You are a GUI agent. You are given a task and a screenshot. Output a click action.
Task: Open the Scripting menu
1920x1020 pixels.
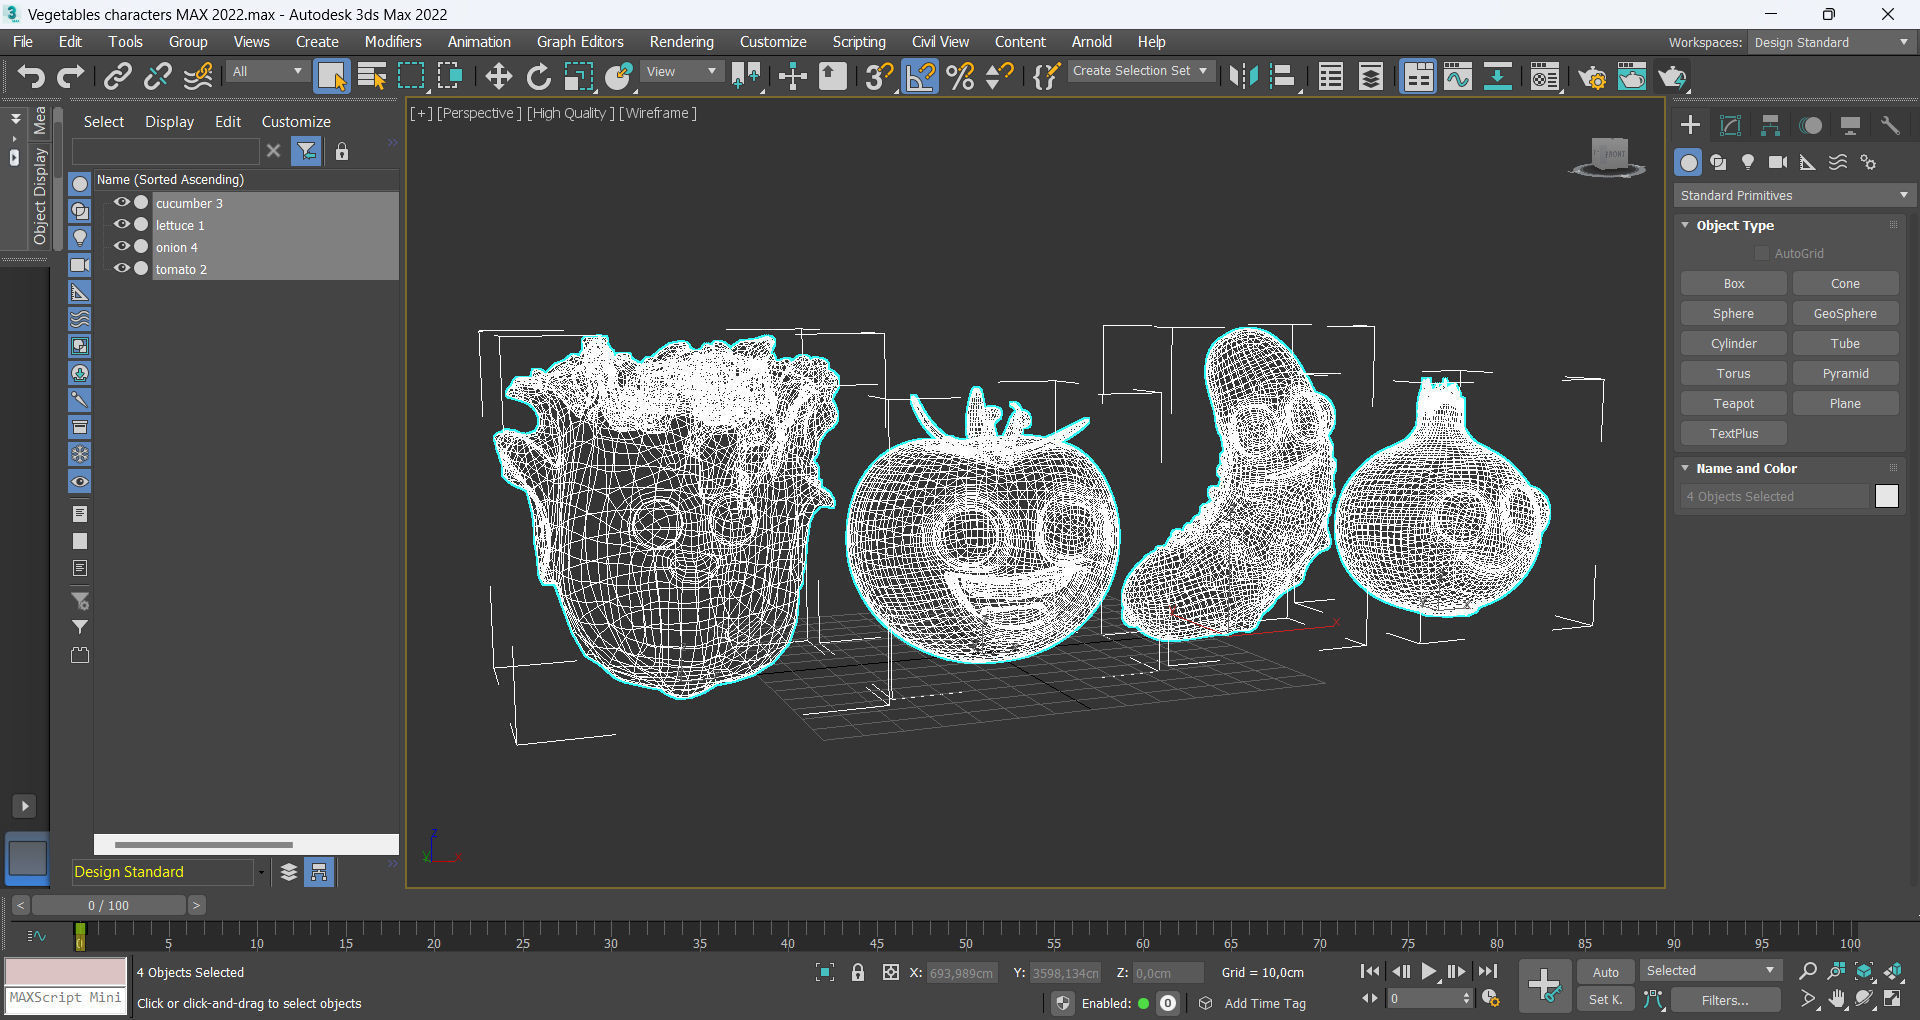coord(859,42)
